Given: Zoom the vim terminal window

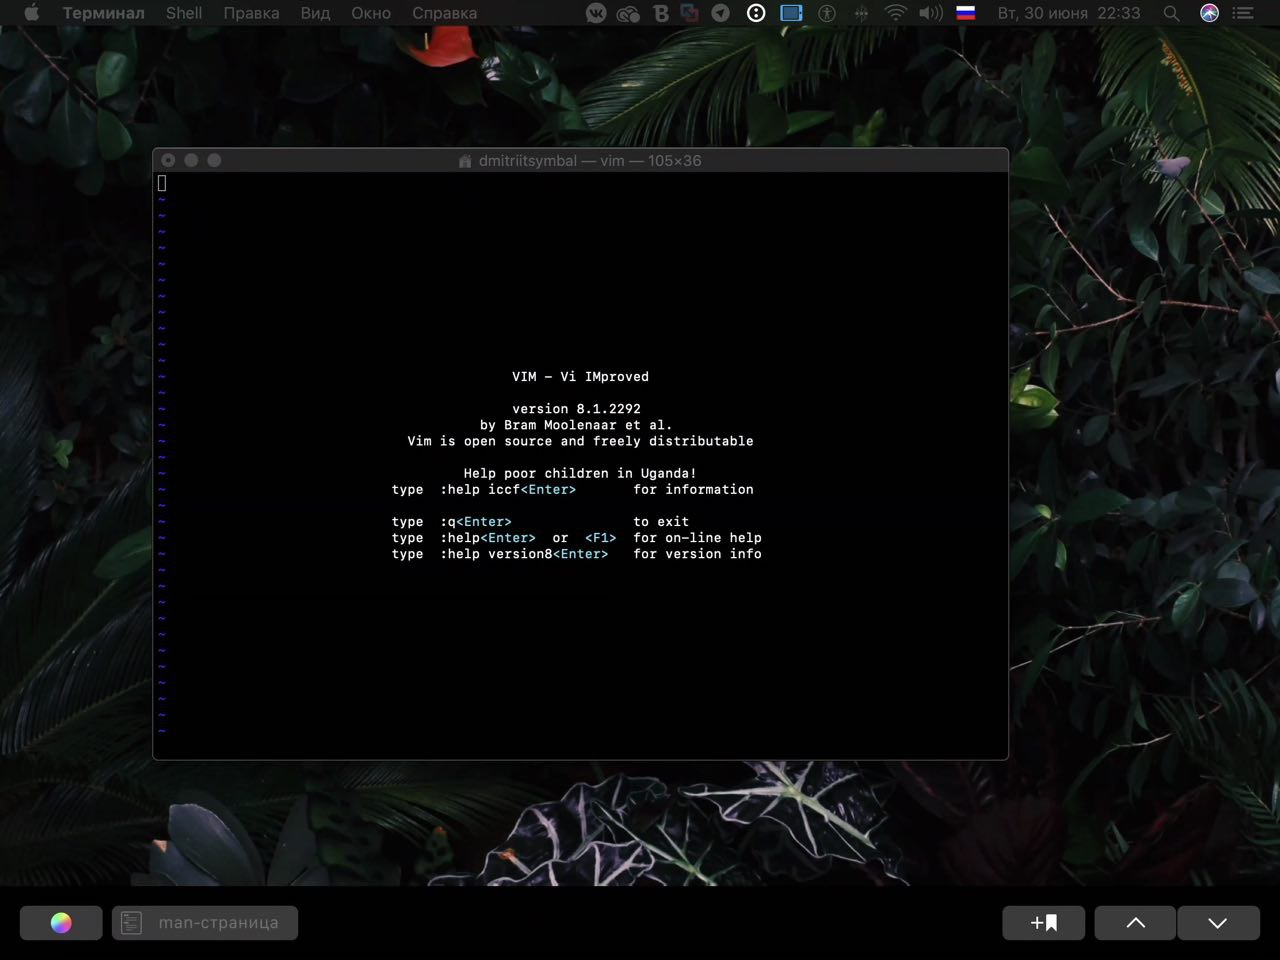Looking at the screenshot, I should tap(214, 160).
